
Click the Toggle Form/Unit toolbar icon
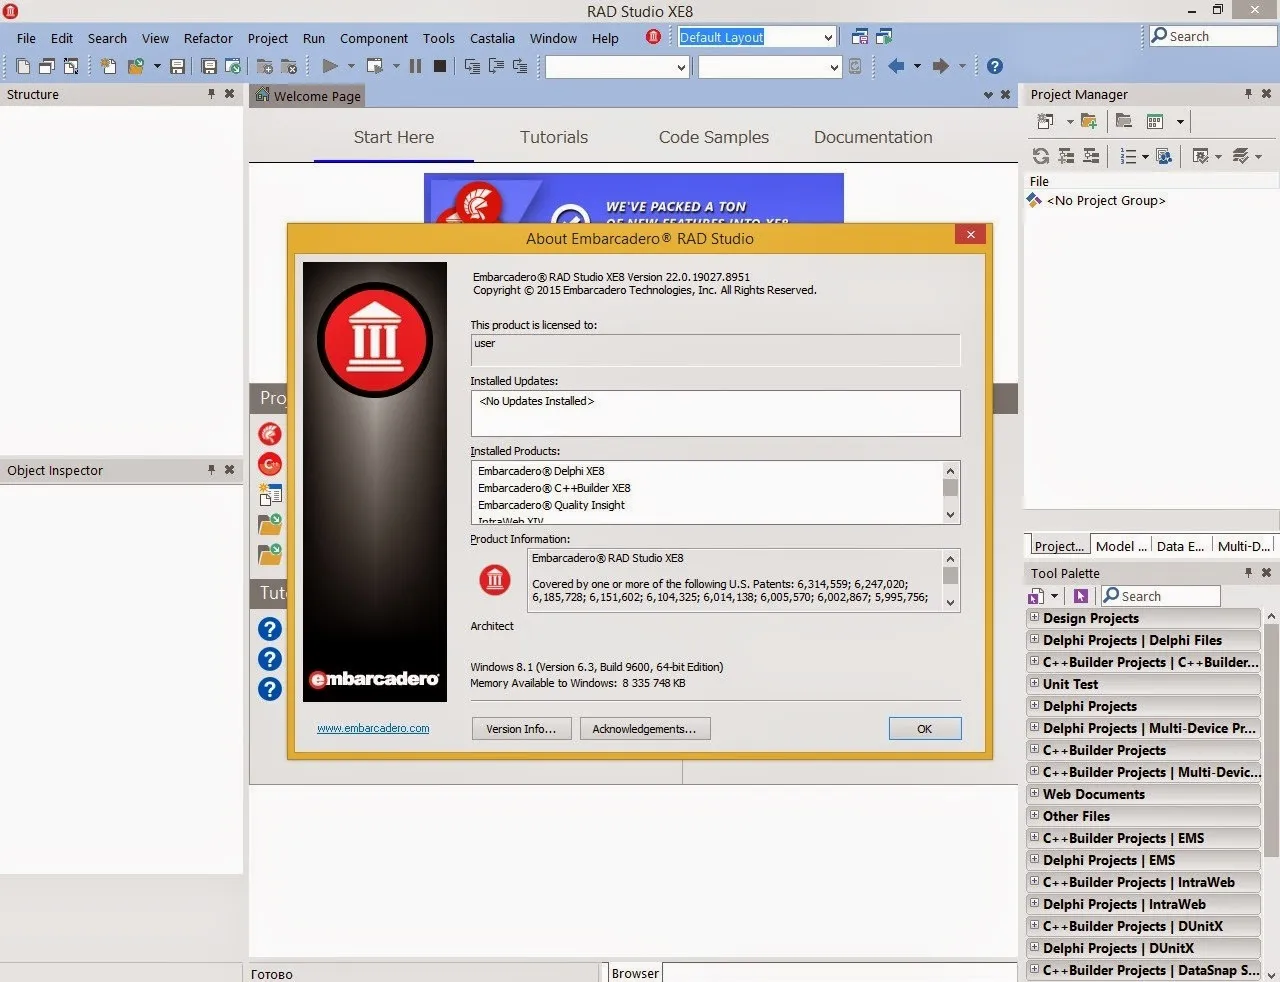[x=71, y=66]
